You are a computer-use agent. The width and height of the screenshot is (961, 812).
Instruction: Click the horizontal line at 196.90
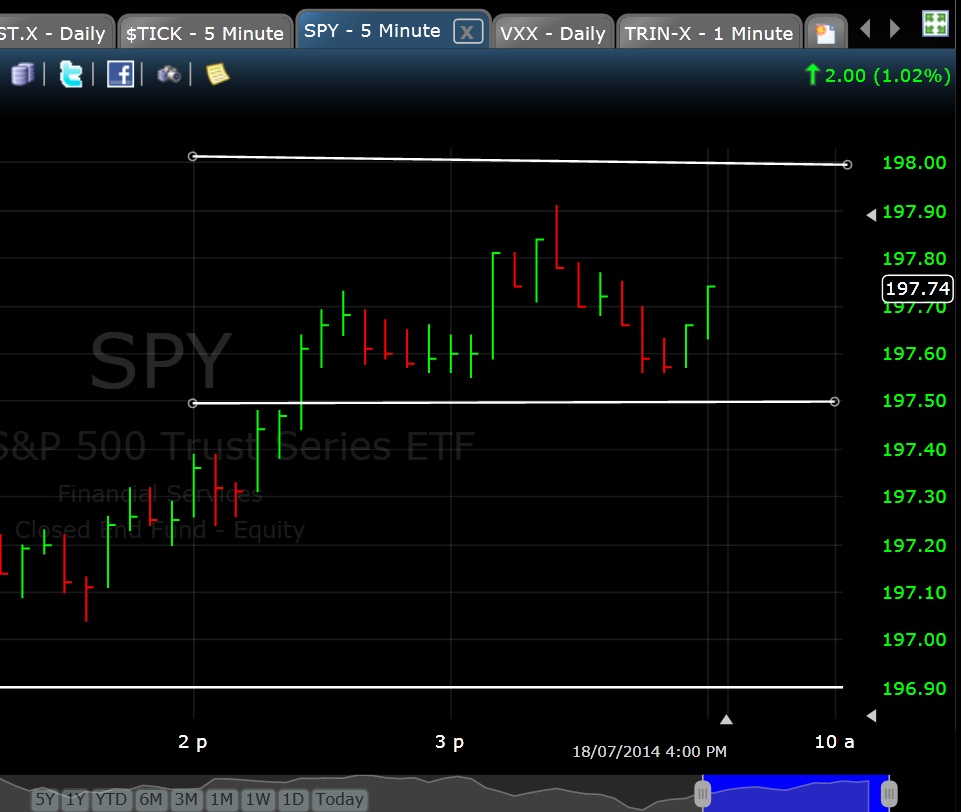click(x=422, y=688)
